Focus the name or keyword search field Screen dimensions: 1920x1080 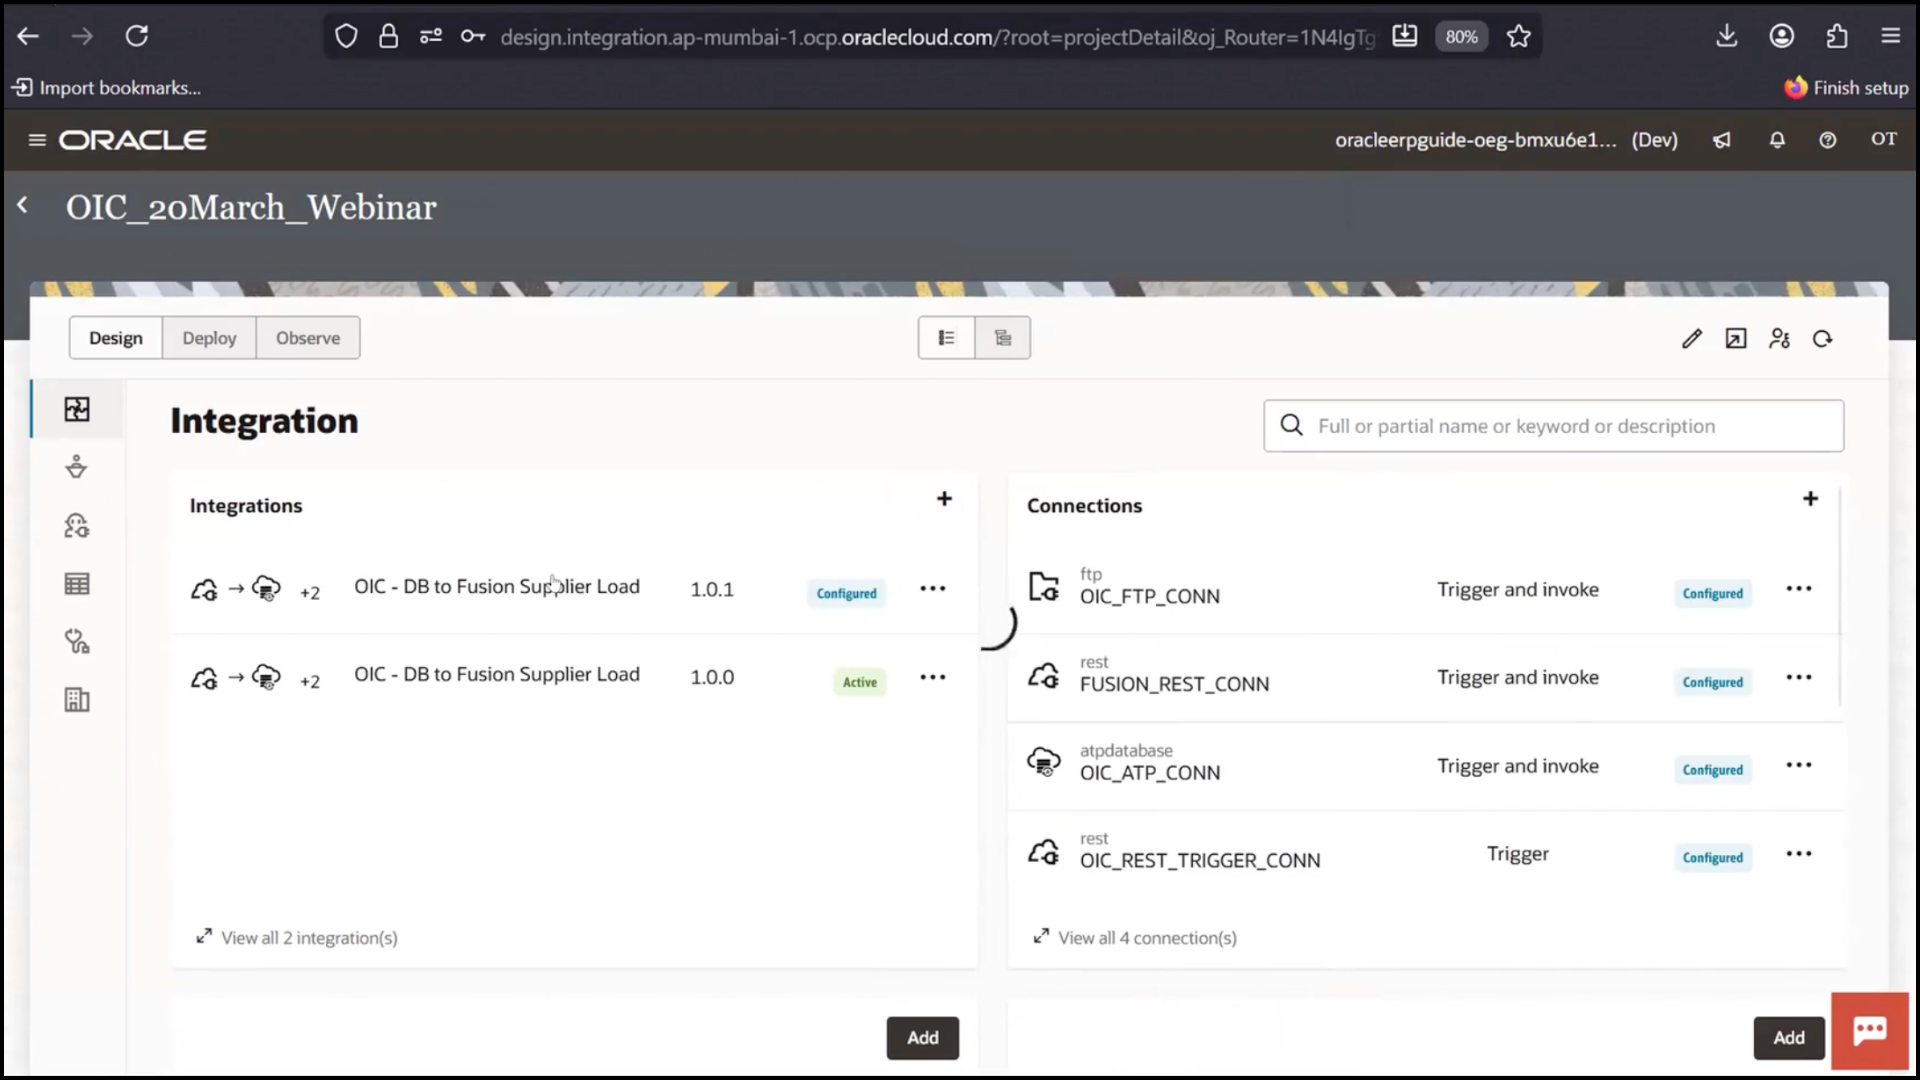pos(1553,426)
